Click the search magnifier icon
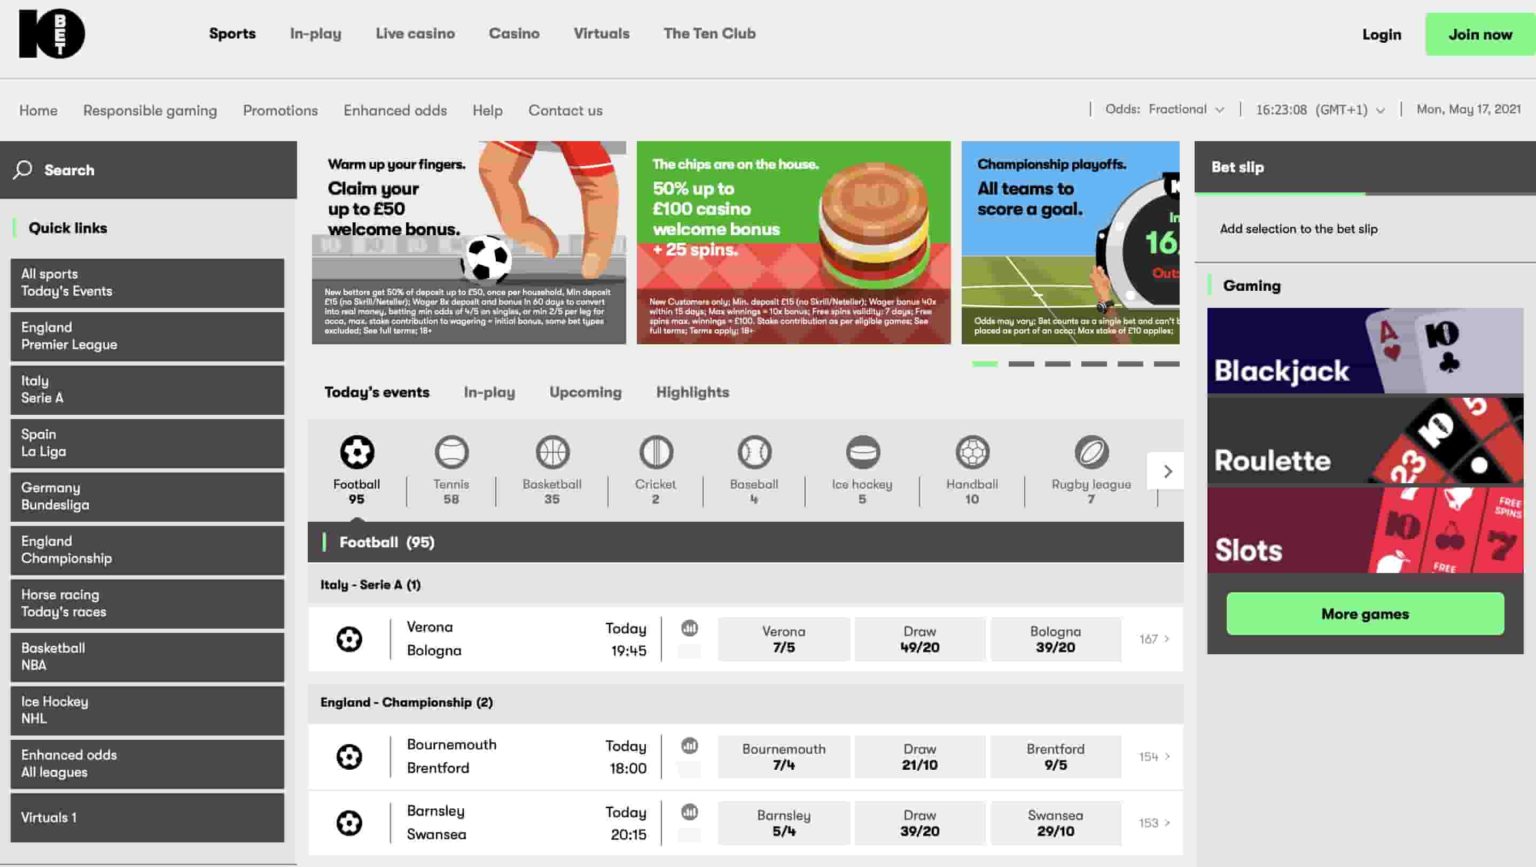The height and width of the screenshot is (867, 1536). point(23,170)
